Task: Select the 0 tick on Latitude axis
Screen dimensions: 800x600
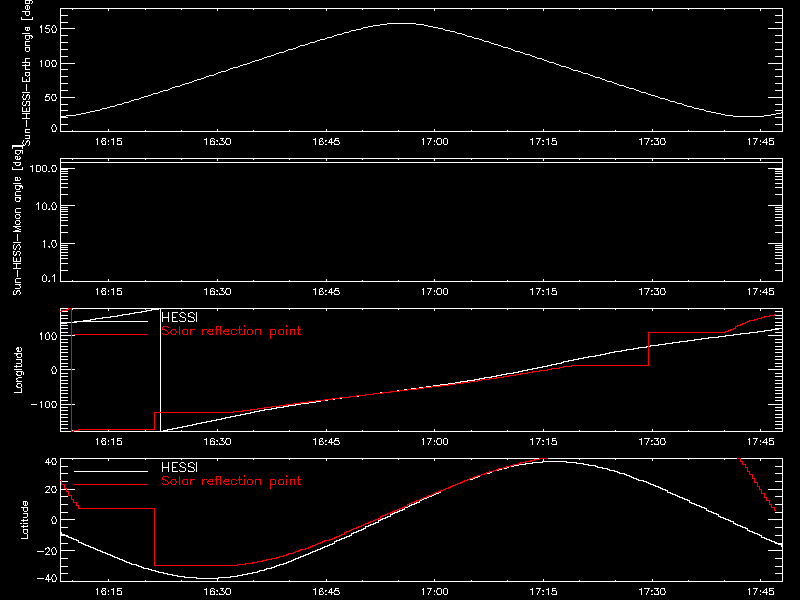Action: point(54,520)
